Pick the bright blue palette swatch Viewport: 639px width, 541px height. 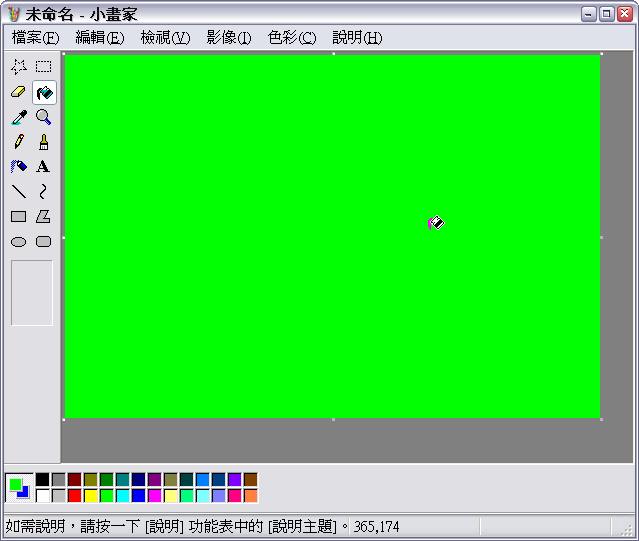point(139,496)
